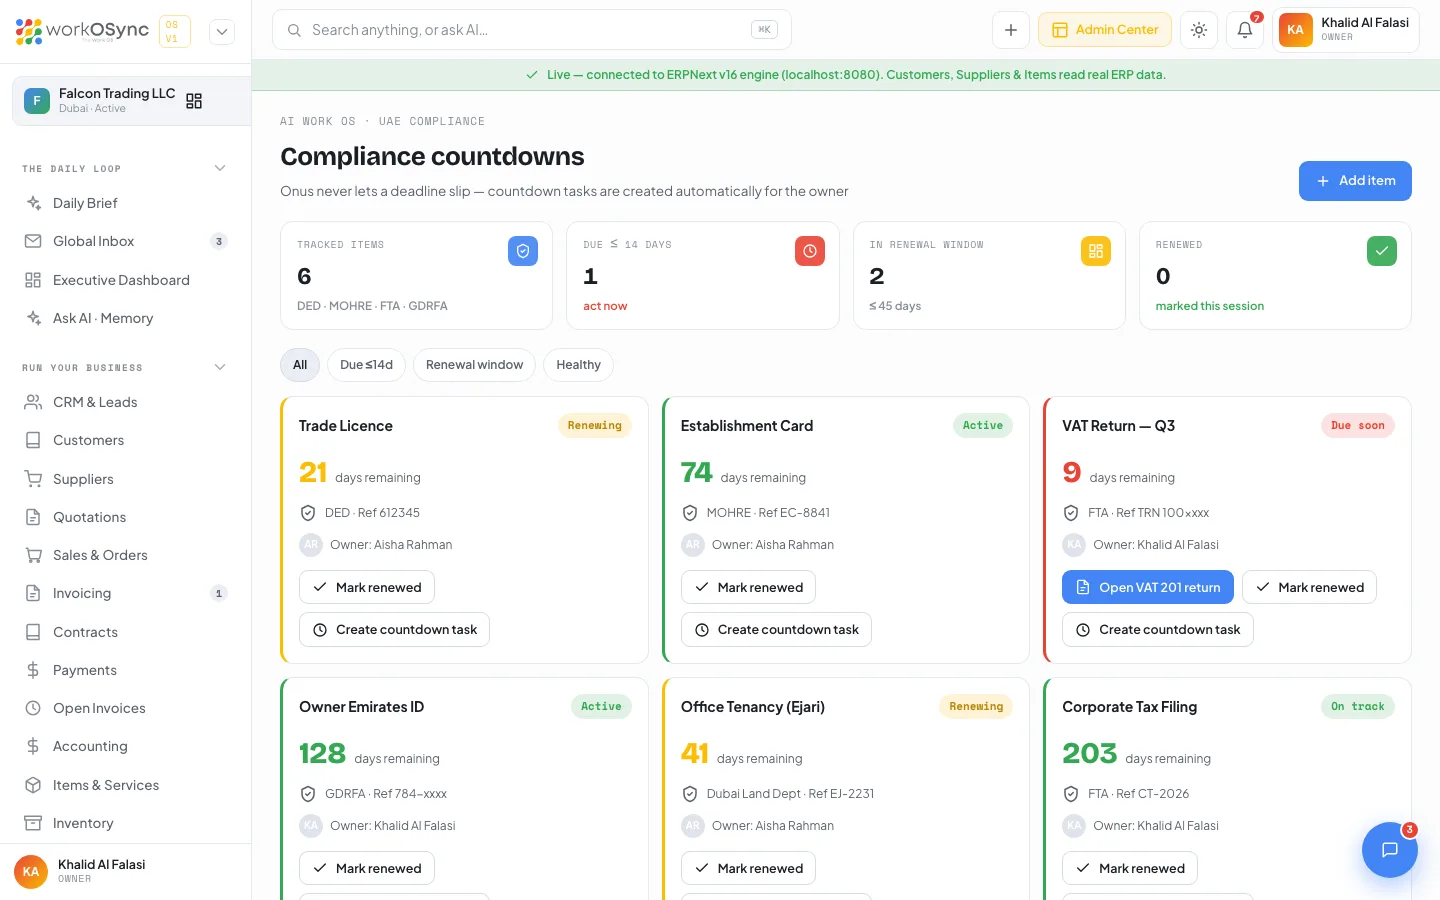Click the search or ask AI field
The width and height of the screenshot is (1440, 900).
click(532, 30)
